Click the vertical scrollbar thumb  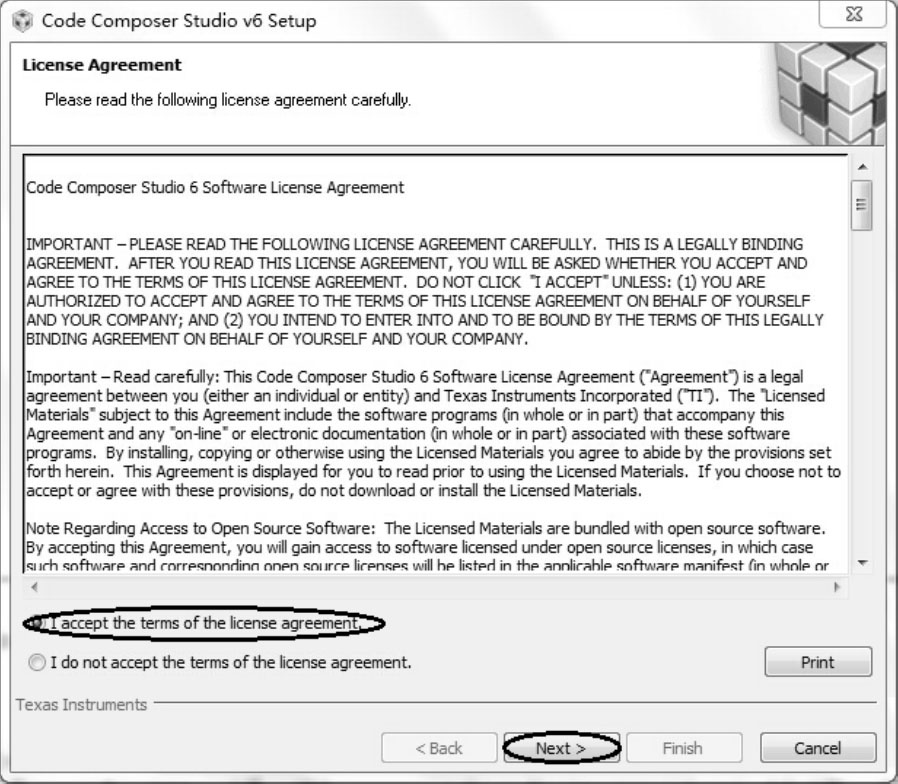(x=862, y=205)
